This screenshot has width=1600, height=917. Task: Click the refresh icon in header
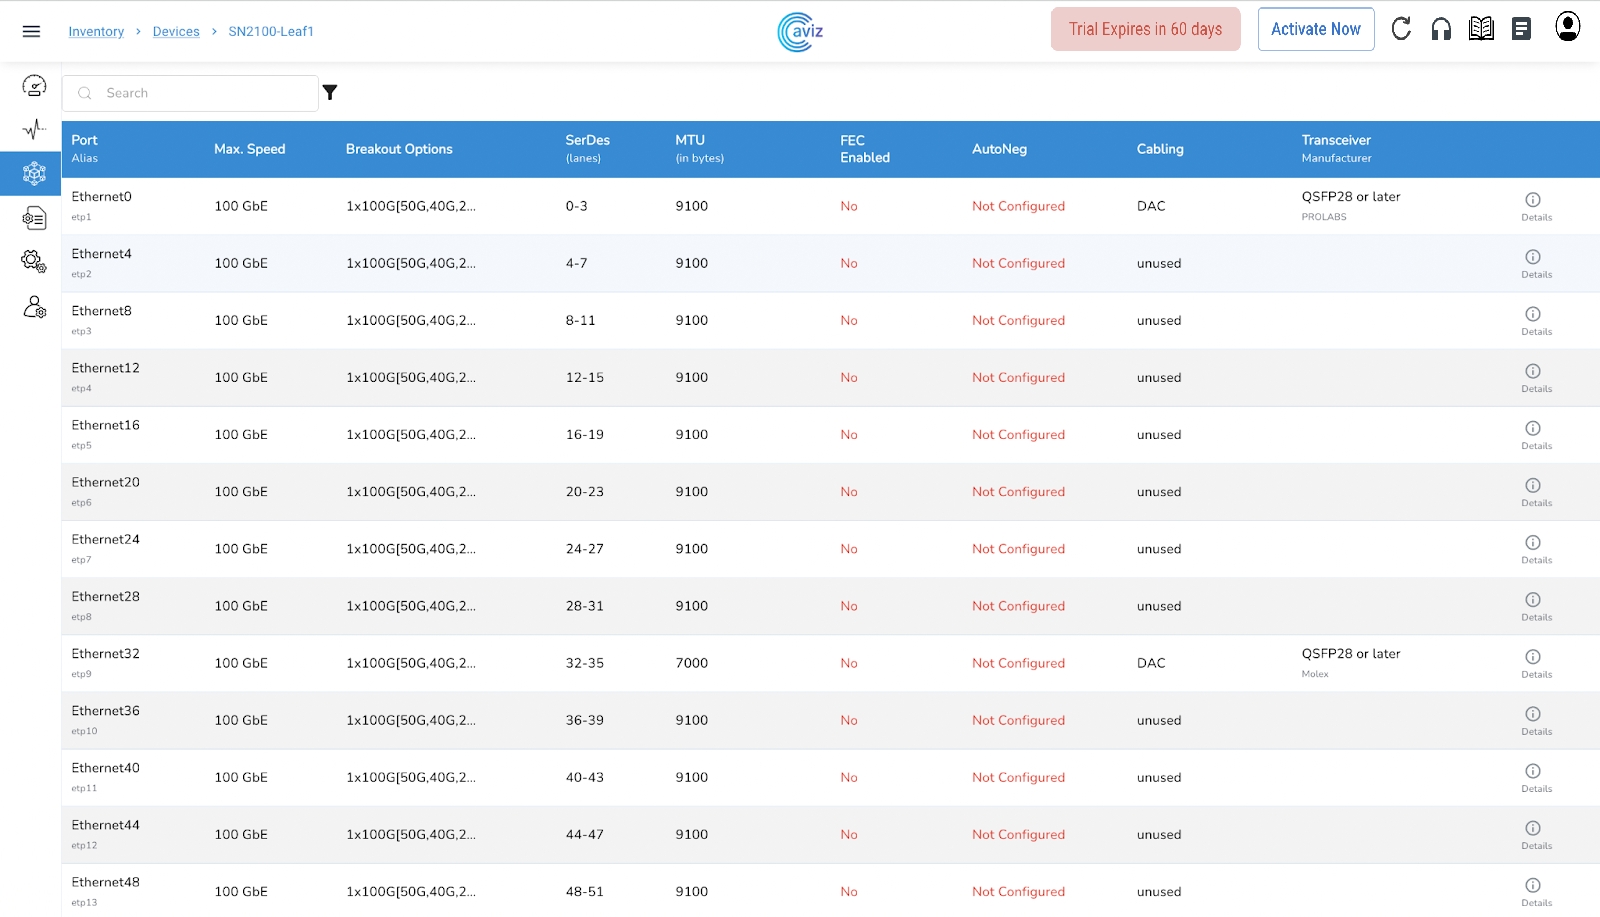coord(1401,29)
